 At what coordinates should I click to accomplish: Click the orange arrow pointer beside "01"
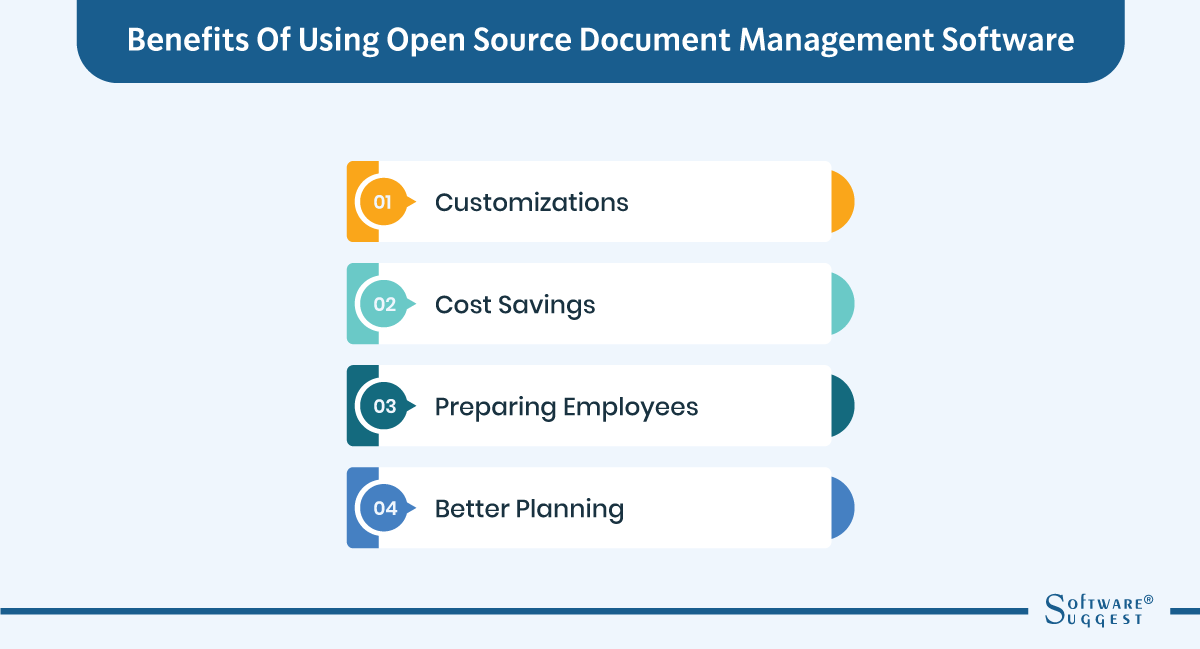coord(410,201)
